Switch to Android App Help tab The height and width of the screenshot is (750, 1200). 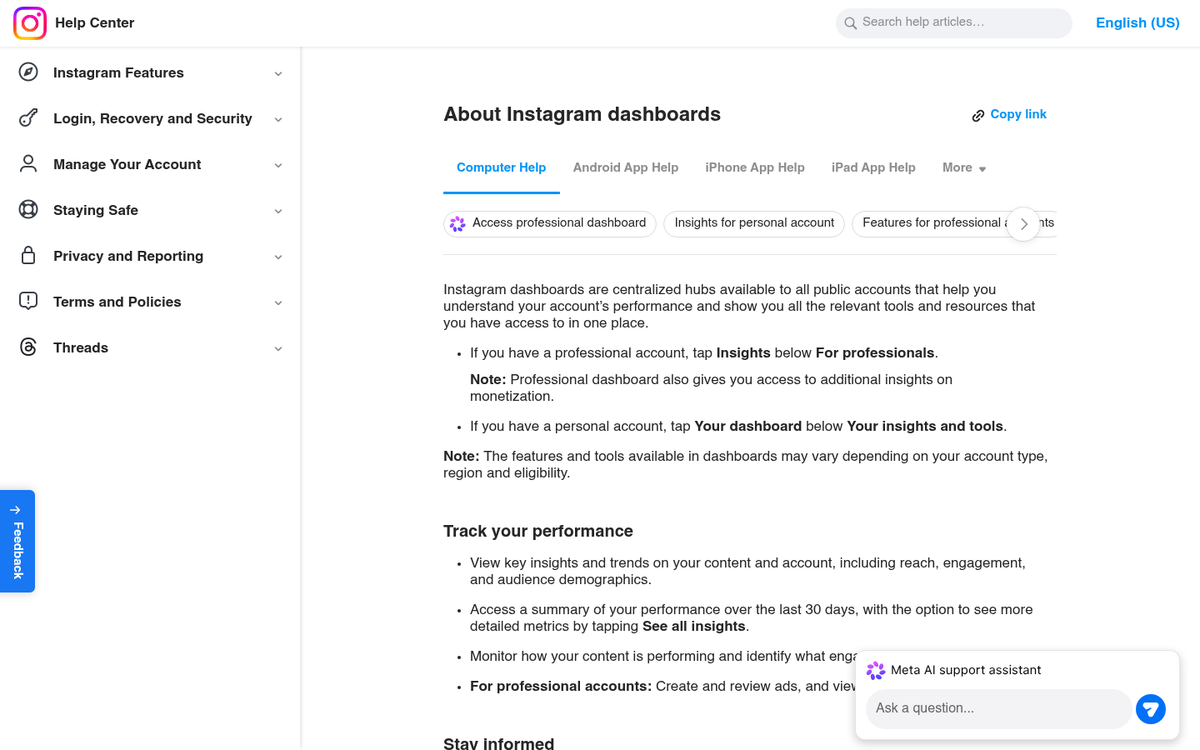(625, 168)
